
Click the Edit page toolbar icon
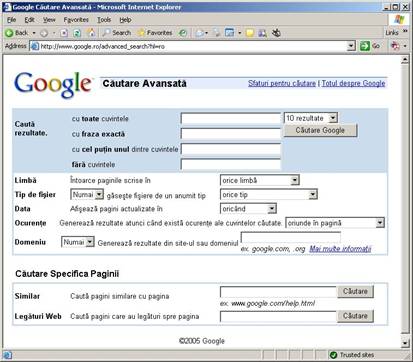[x=230, y=33]
